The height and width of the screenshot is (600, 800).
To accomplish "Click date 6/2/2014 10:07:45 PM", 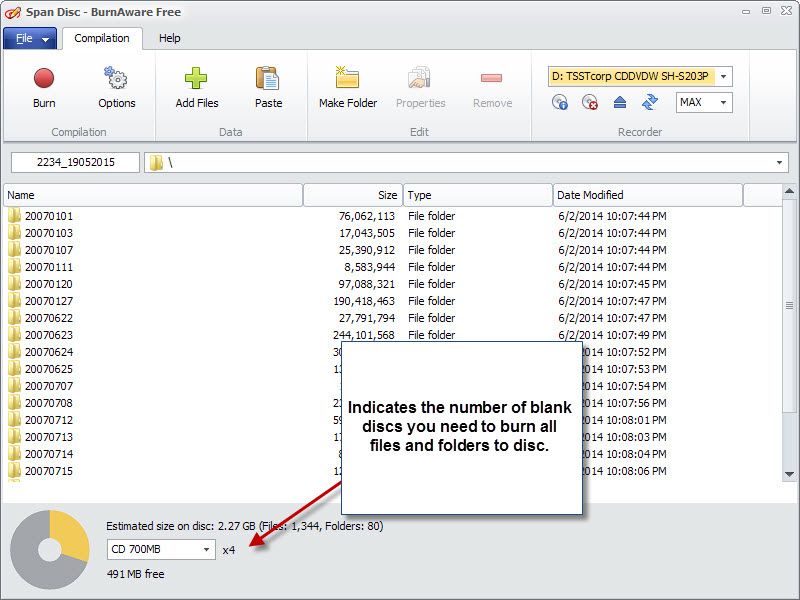I will click(x=612, y=284).
